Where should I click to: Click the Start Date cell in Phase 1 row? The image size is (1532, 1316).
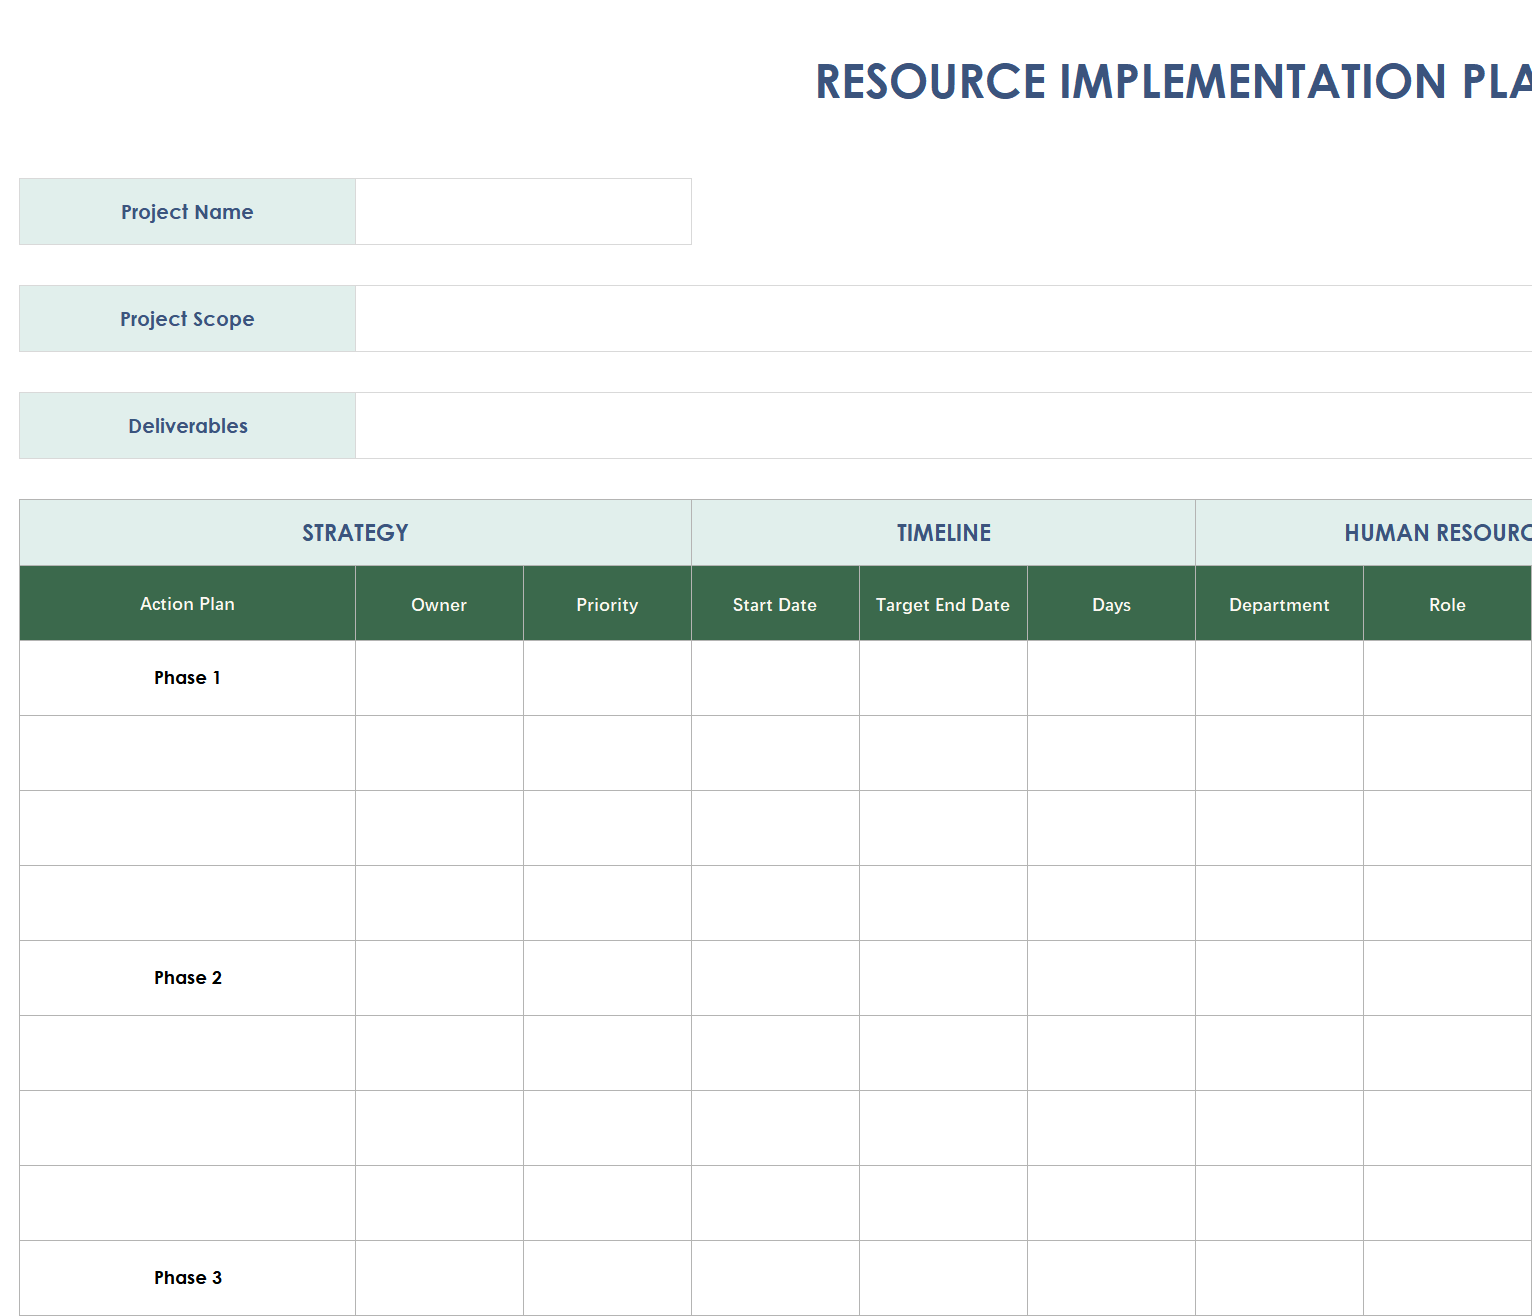point(775,678)
